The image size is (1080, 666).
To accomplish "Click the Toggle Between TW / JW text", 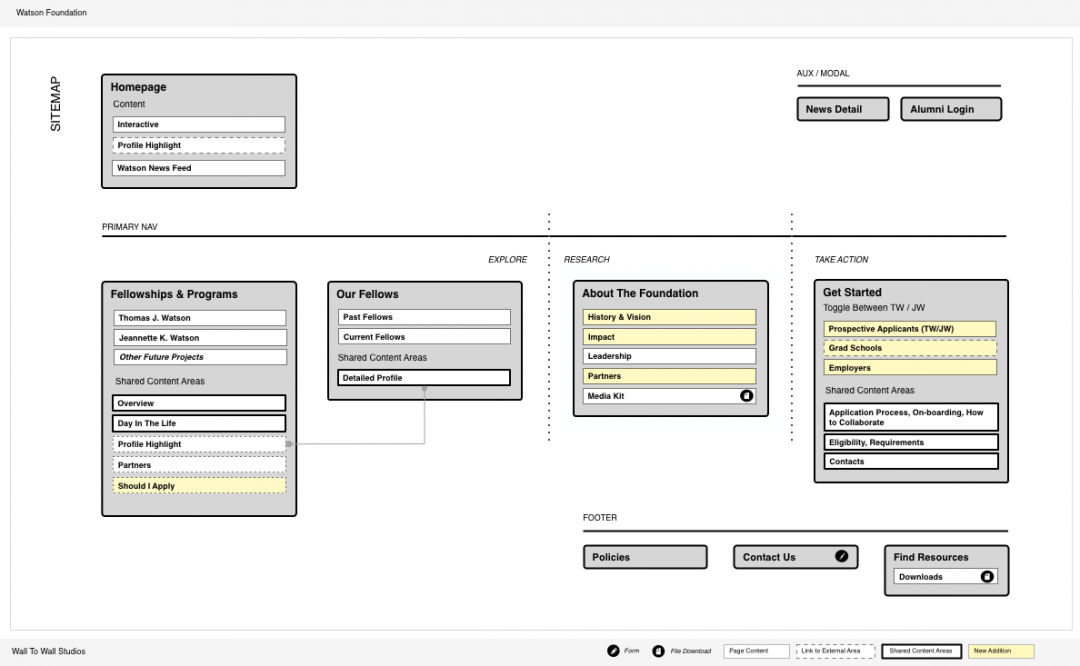I will click(x=874, y=308).
